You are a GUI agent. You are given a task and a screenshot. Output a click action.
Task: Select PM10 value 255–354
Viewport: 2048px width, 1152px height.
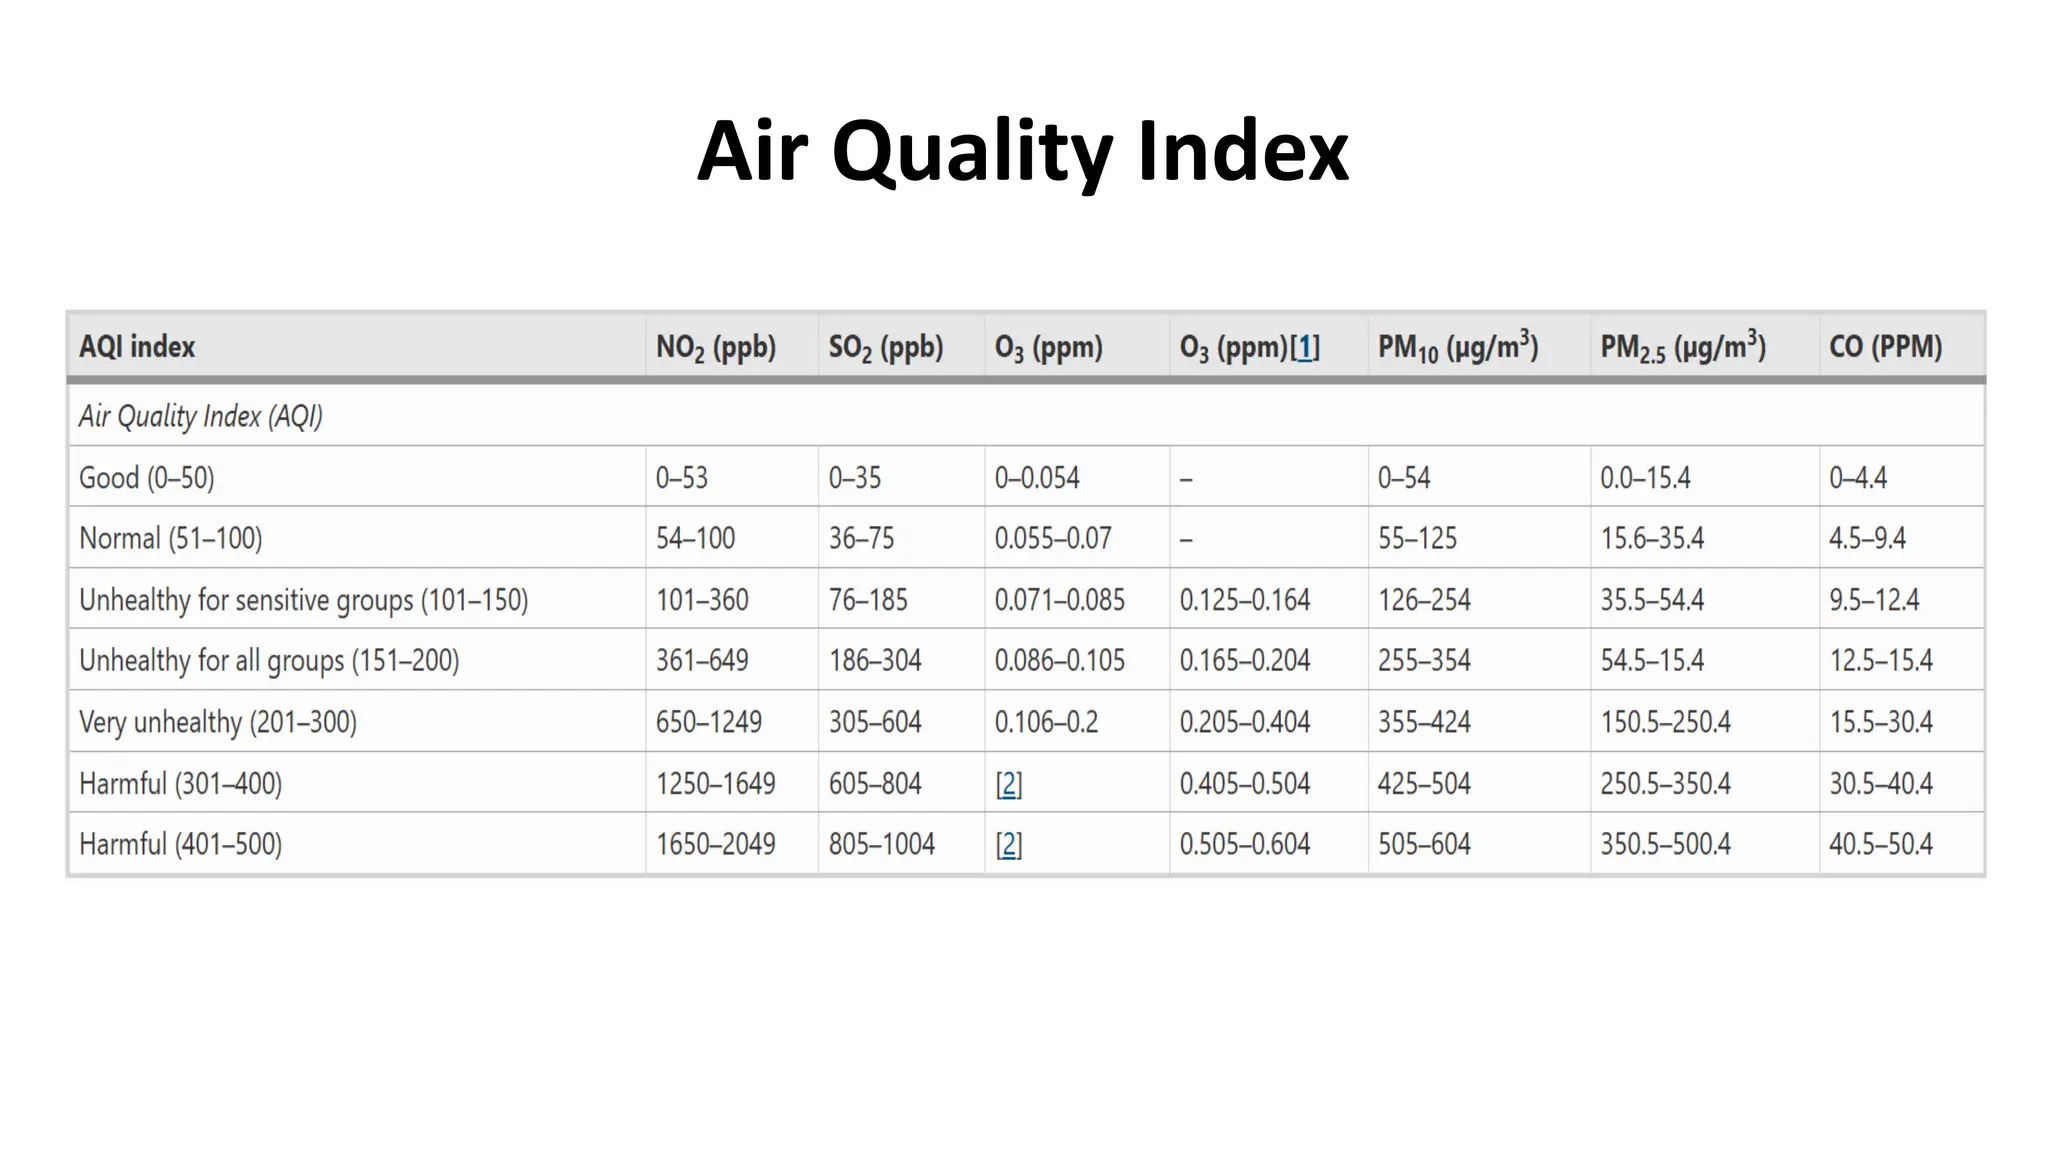(x=1425, y=661)
